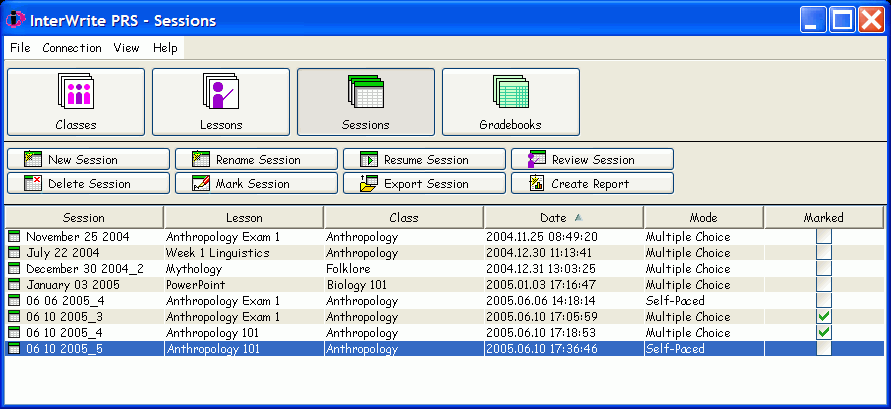The image size is (891, 409).
Task: Click date 2004.12.31 13:03:25
Action: 542,269
